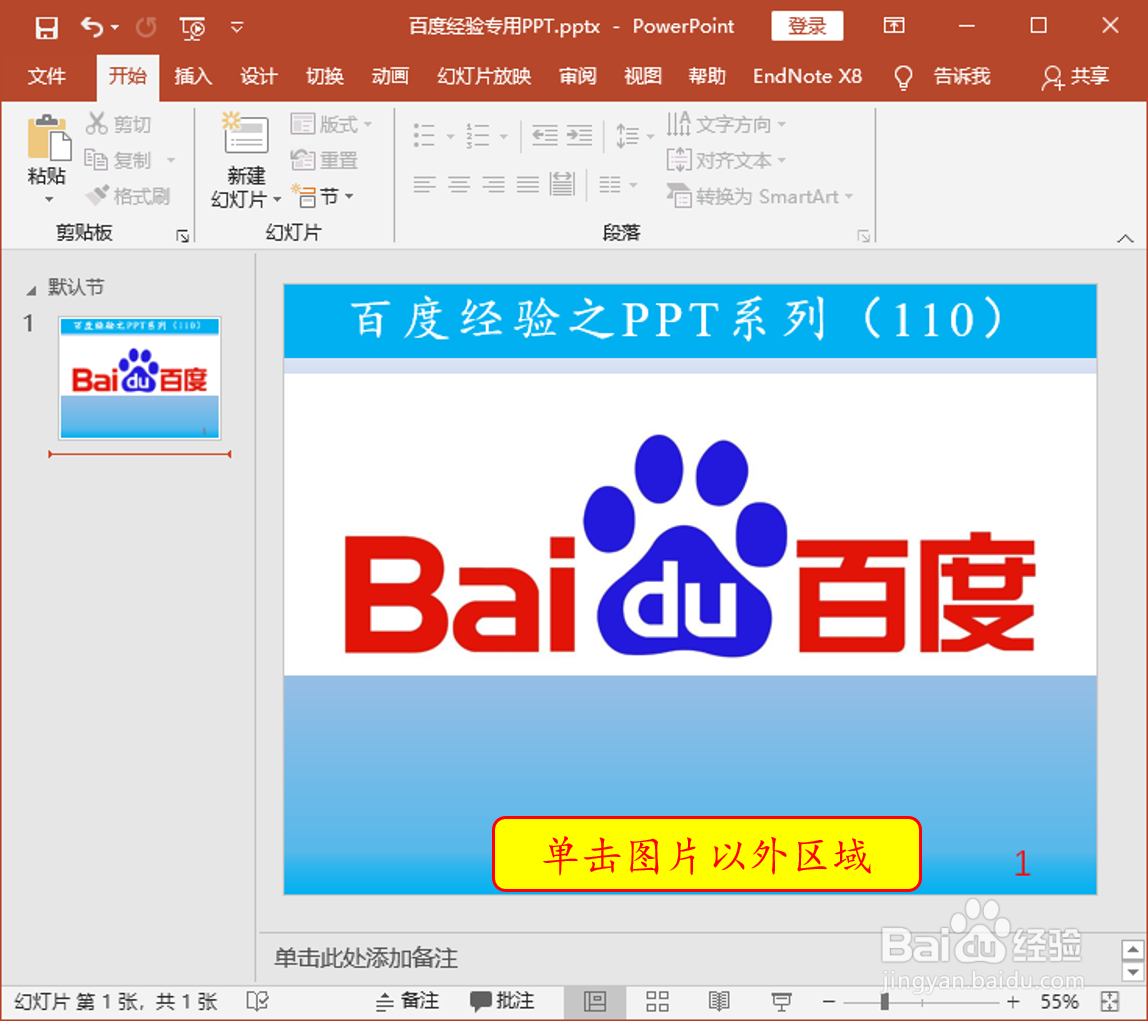Switch to Reading view icon
This screenshot has width=1148, height=1021.
pyautogui.click(x=719, y=1001)
